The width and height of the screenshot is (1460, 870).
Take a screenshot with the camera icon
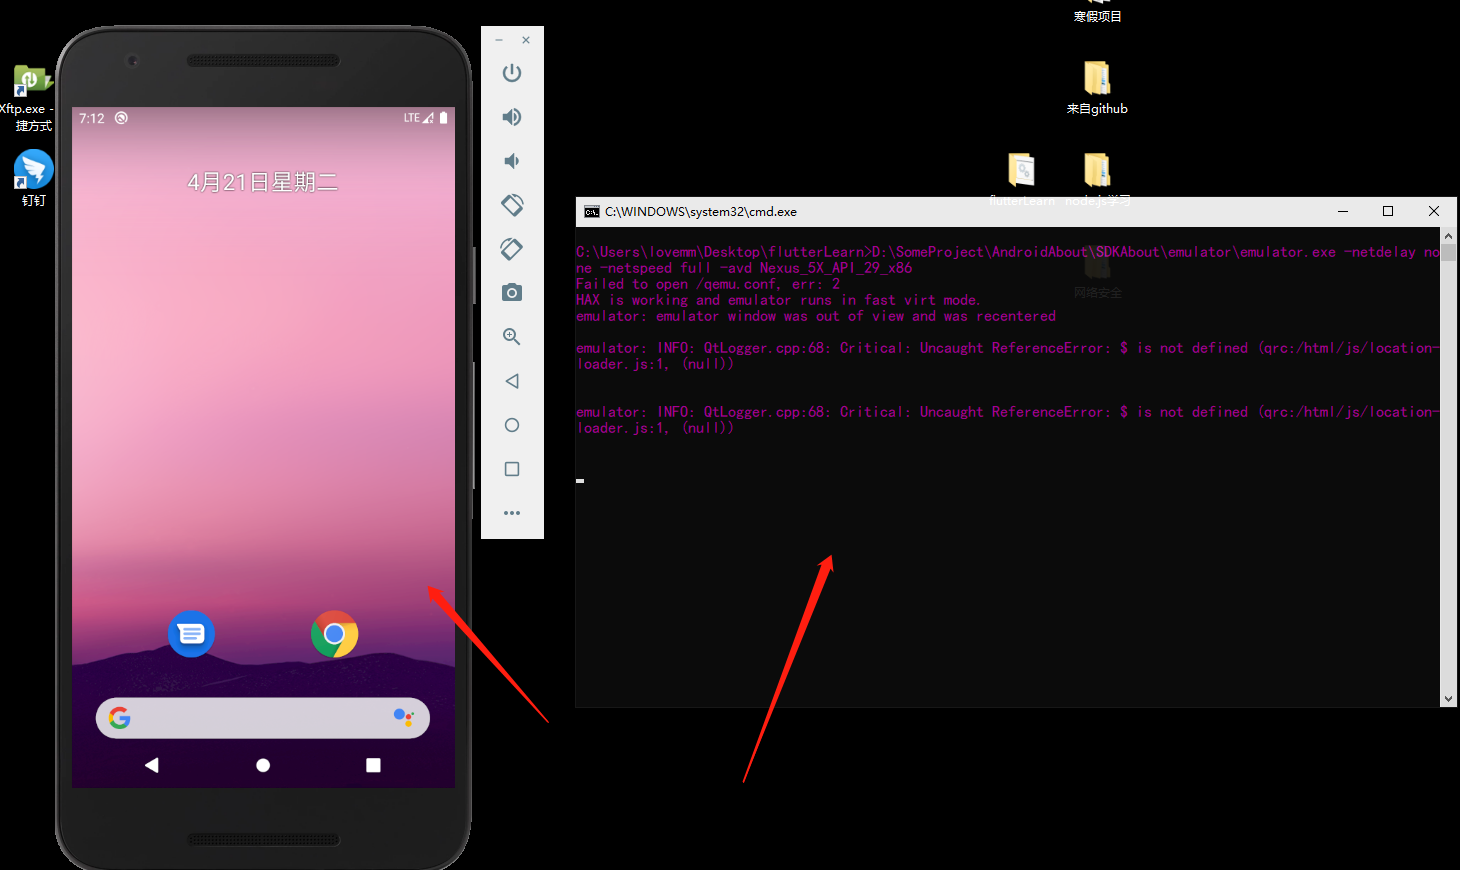(511, 292)
